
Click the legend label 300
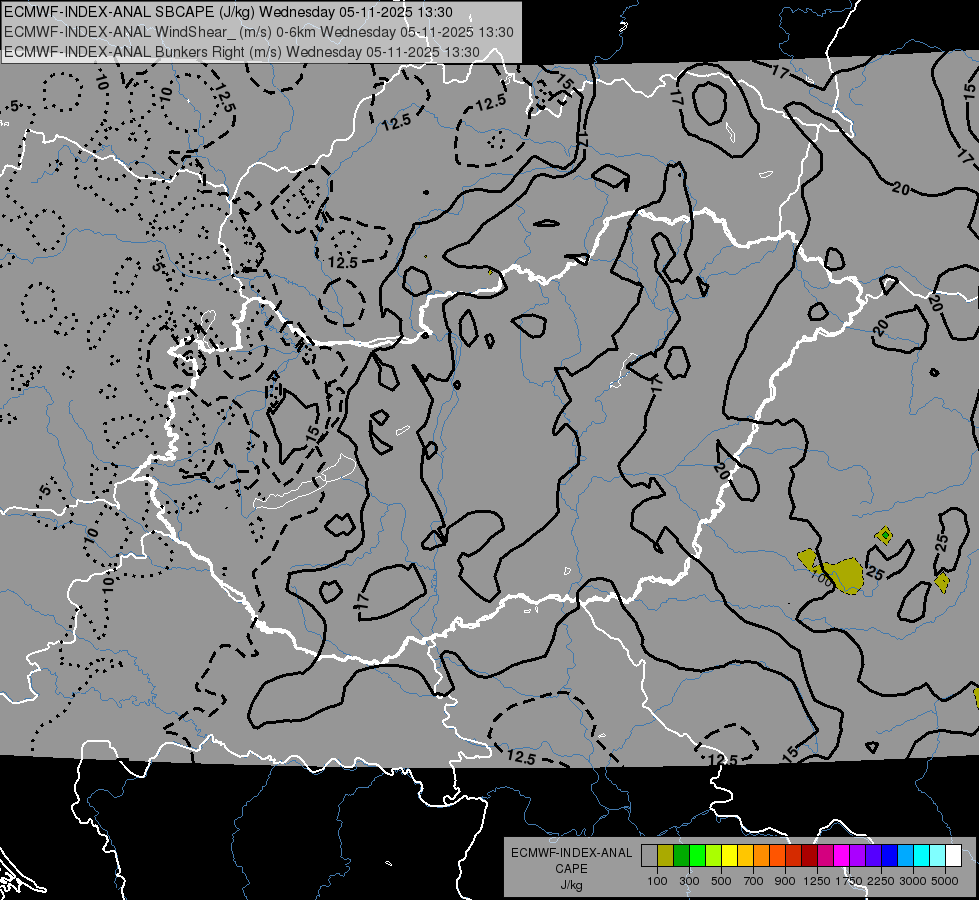click(x=689, y=881)
